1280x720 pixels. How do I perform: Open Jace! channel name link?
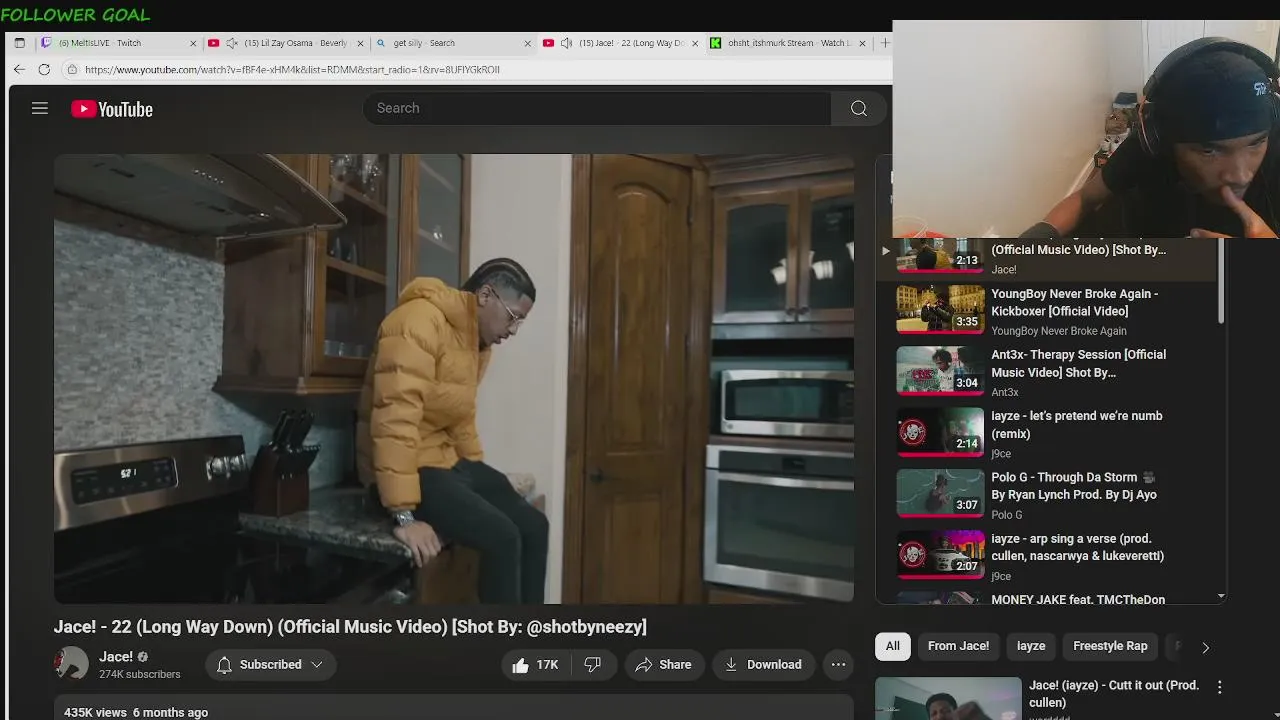click(x=116, y=657)
